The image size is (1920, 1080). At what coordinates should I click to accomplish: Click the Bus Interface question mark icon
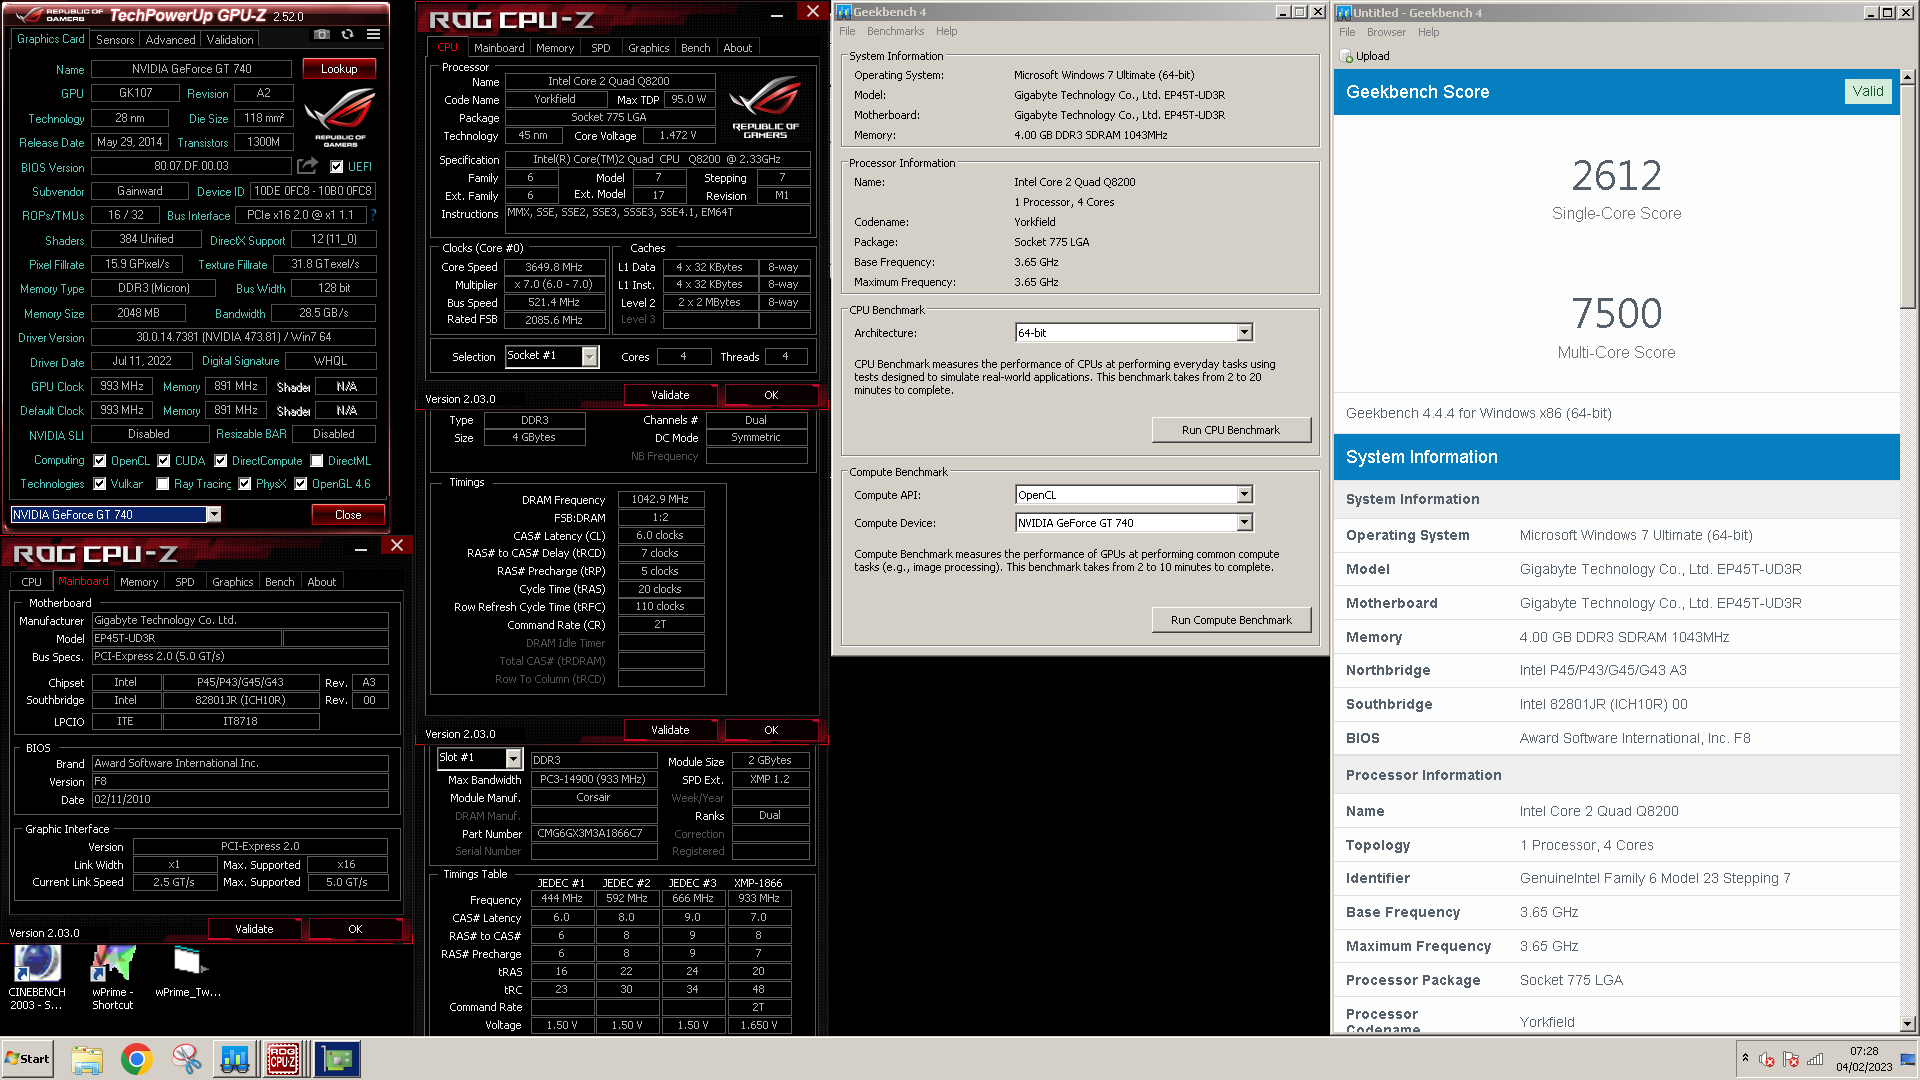click(x=373, y=215)
